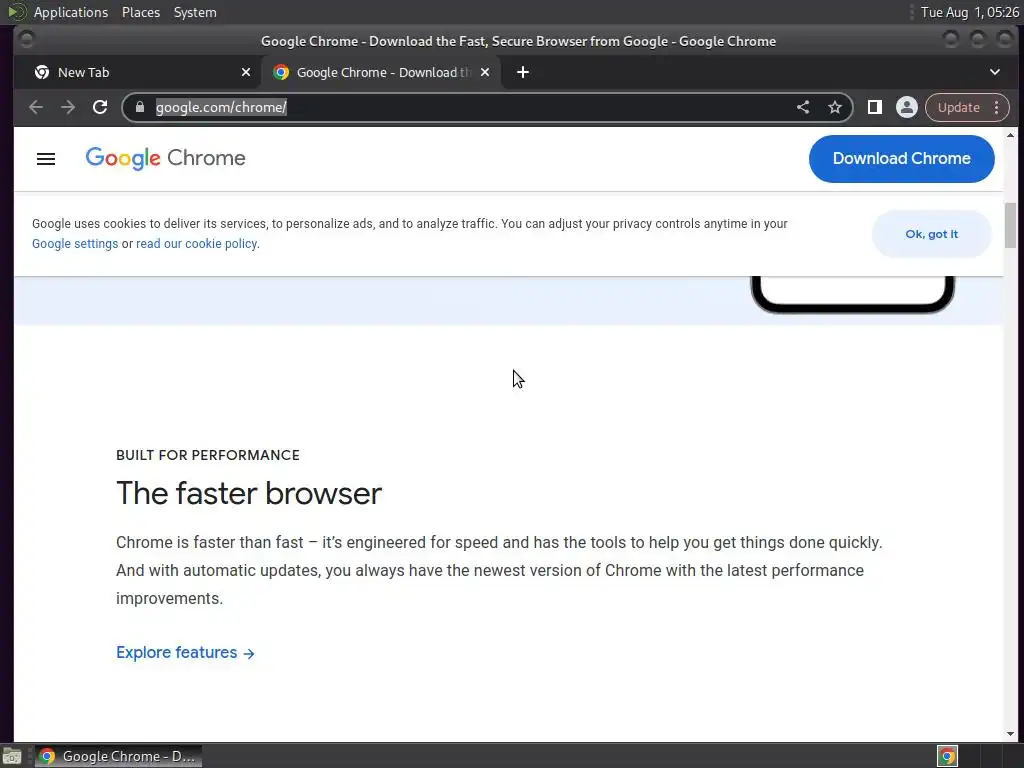
Task: Open Chrome's three-dot menu
Action: (x=997, y=107)
